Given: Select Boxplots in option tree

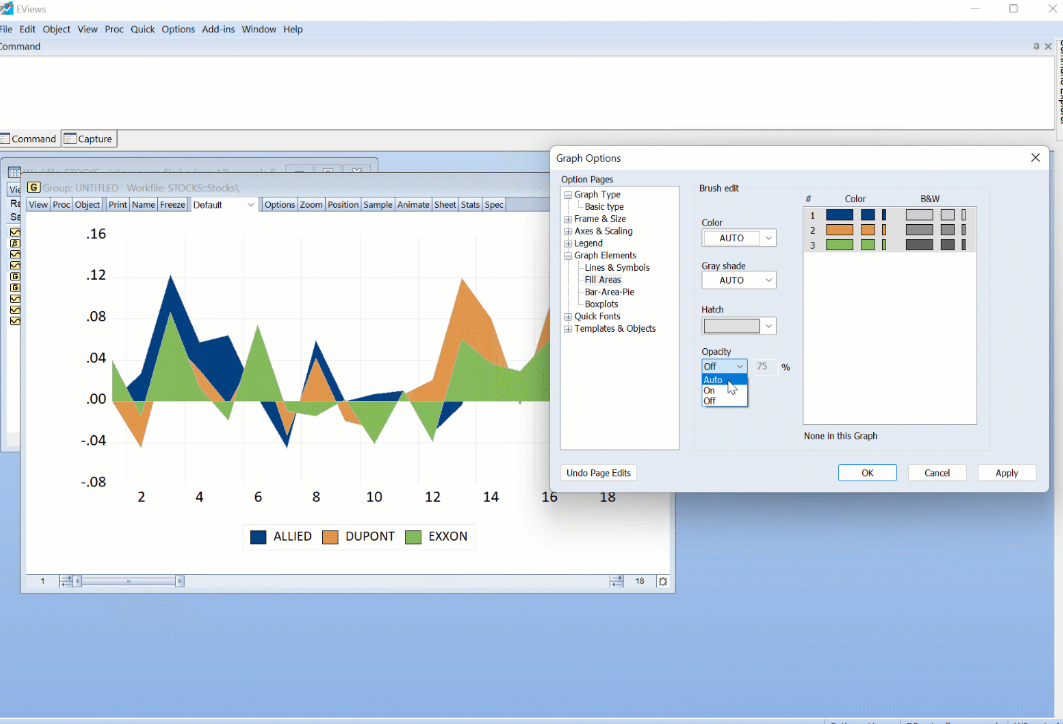Looking at the screenshot, I should coord(601,304).
